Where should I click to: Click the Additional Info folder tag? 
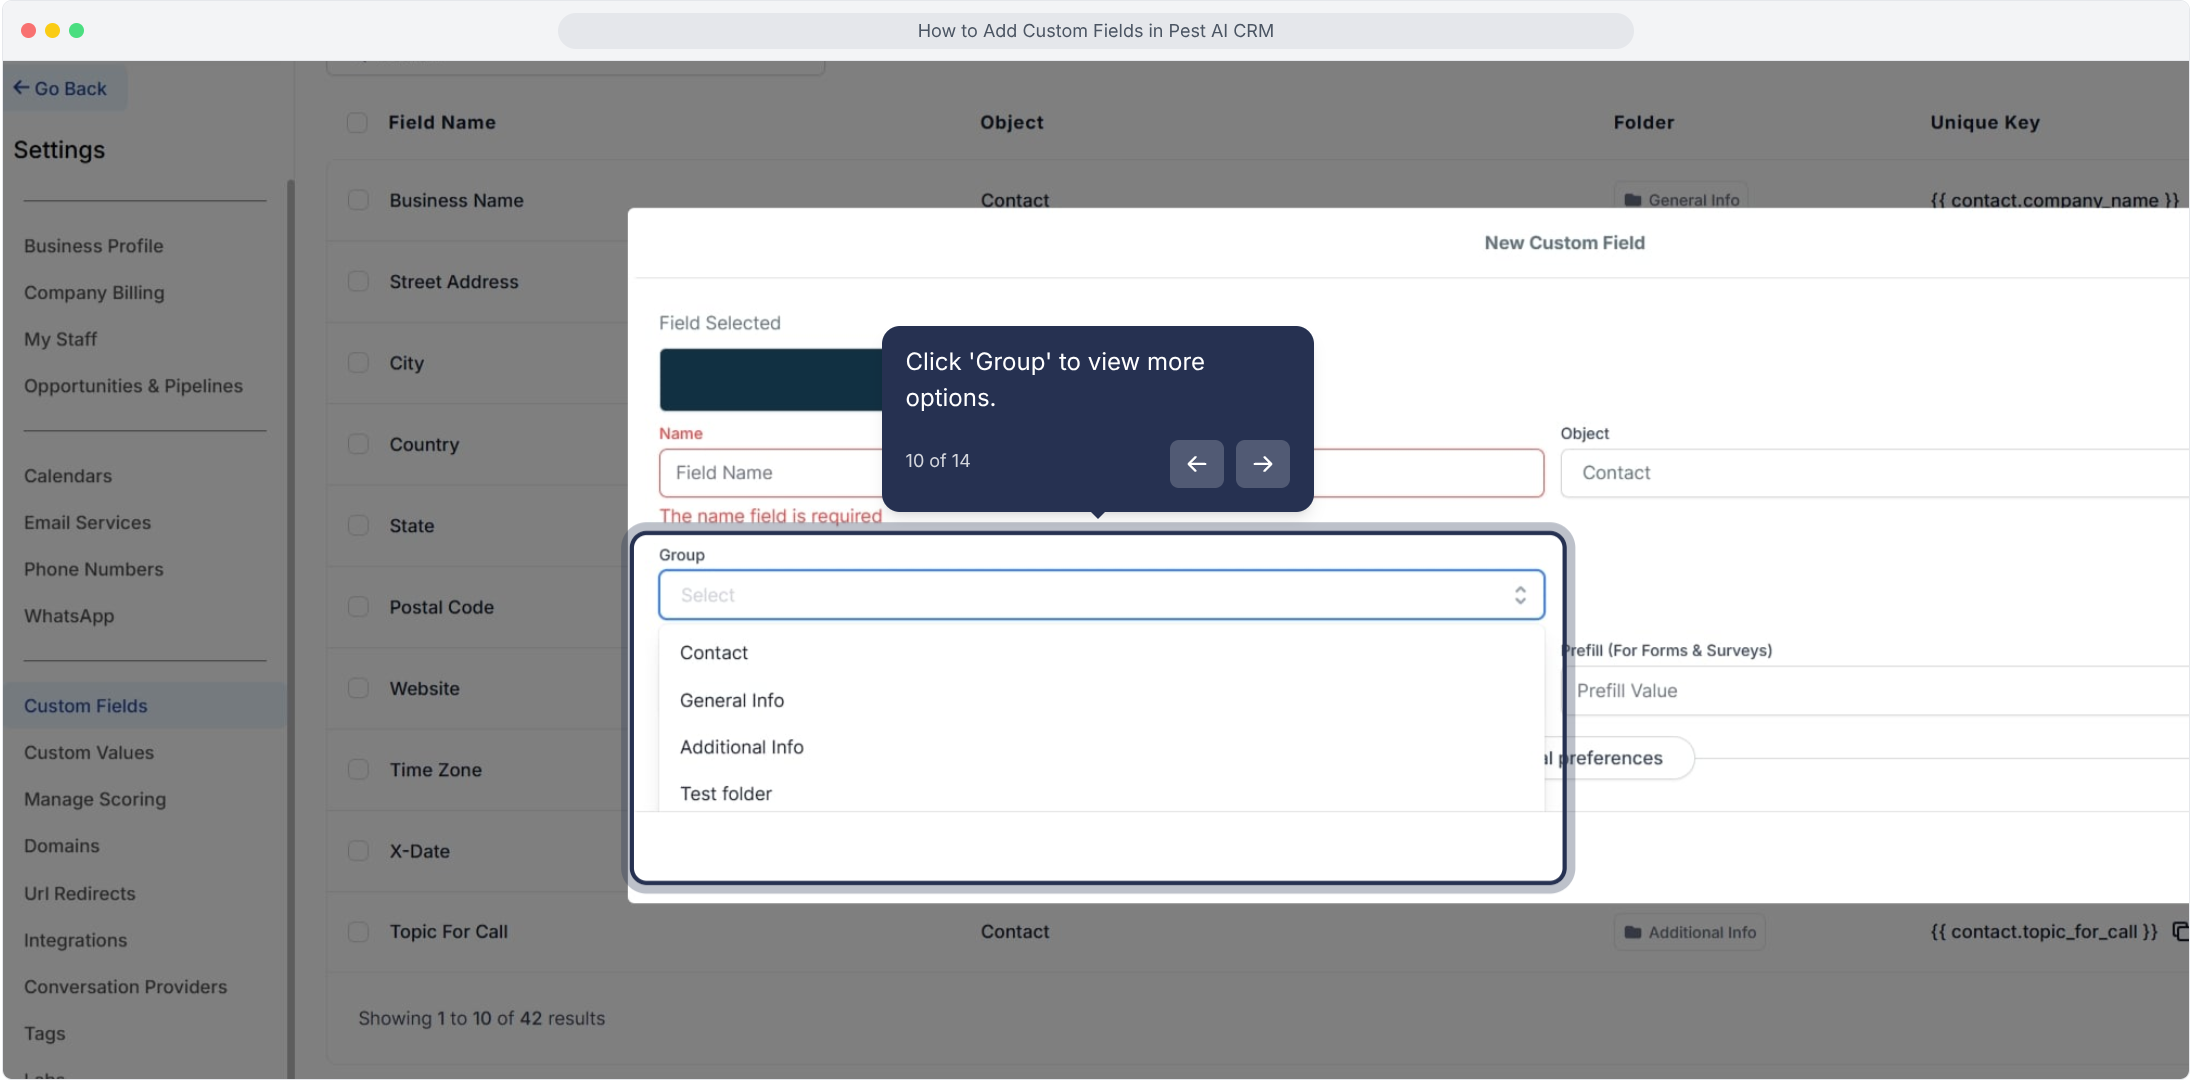[x=1689, y=932]
